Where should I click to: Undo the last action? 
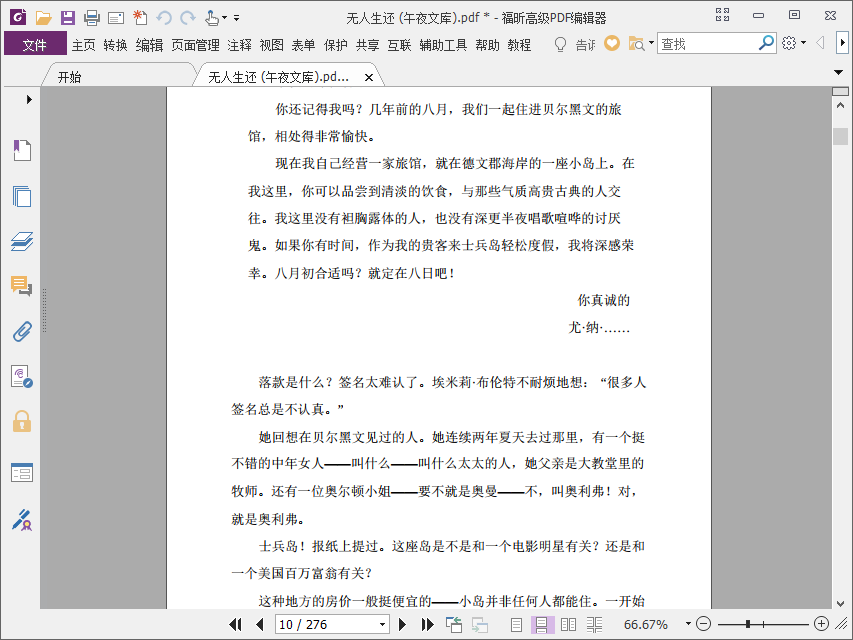pyautogui.click(x=164, y=18)
